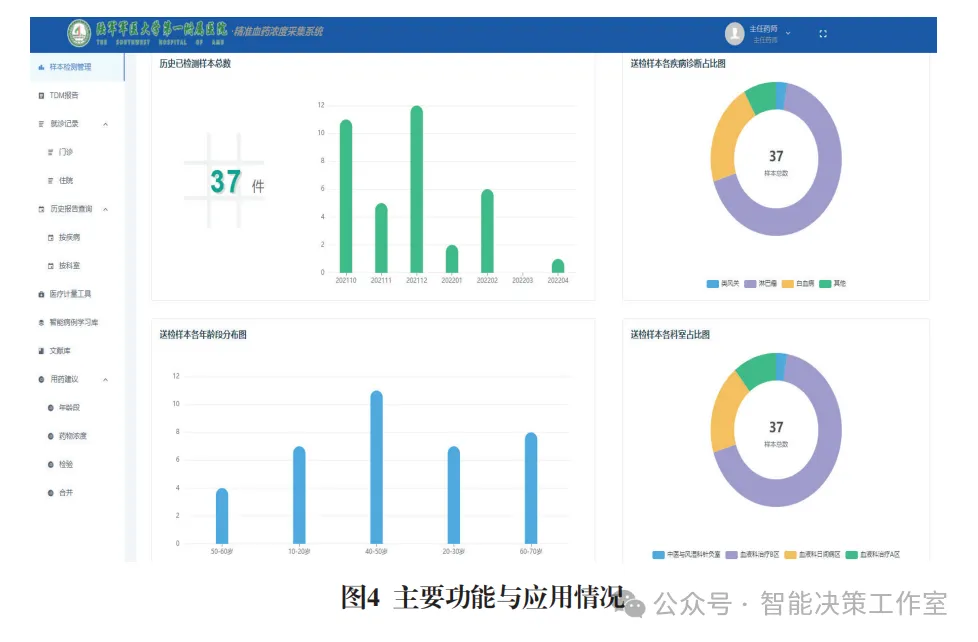The image size is (978, 642).
Task: Click the calendar icon beside 按疾病
Action: coord(51,238)
